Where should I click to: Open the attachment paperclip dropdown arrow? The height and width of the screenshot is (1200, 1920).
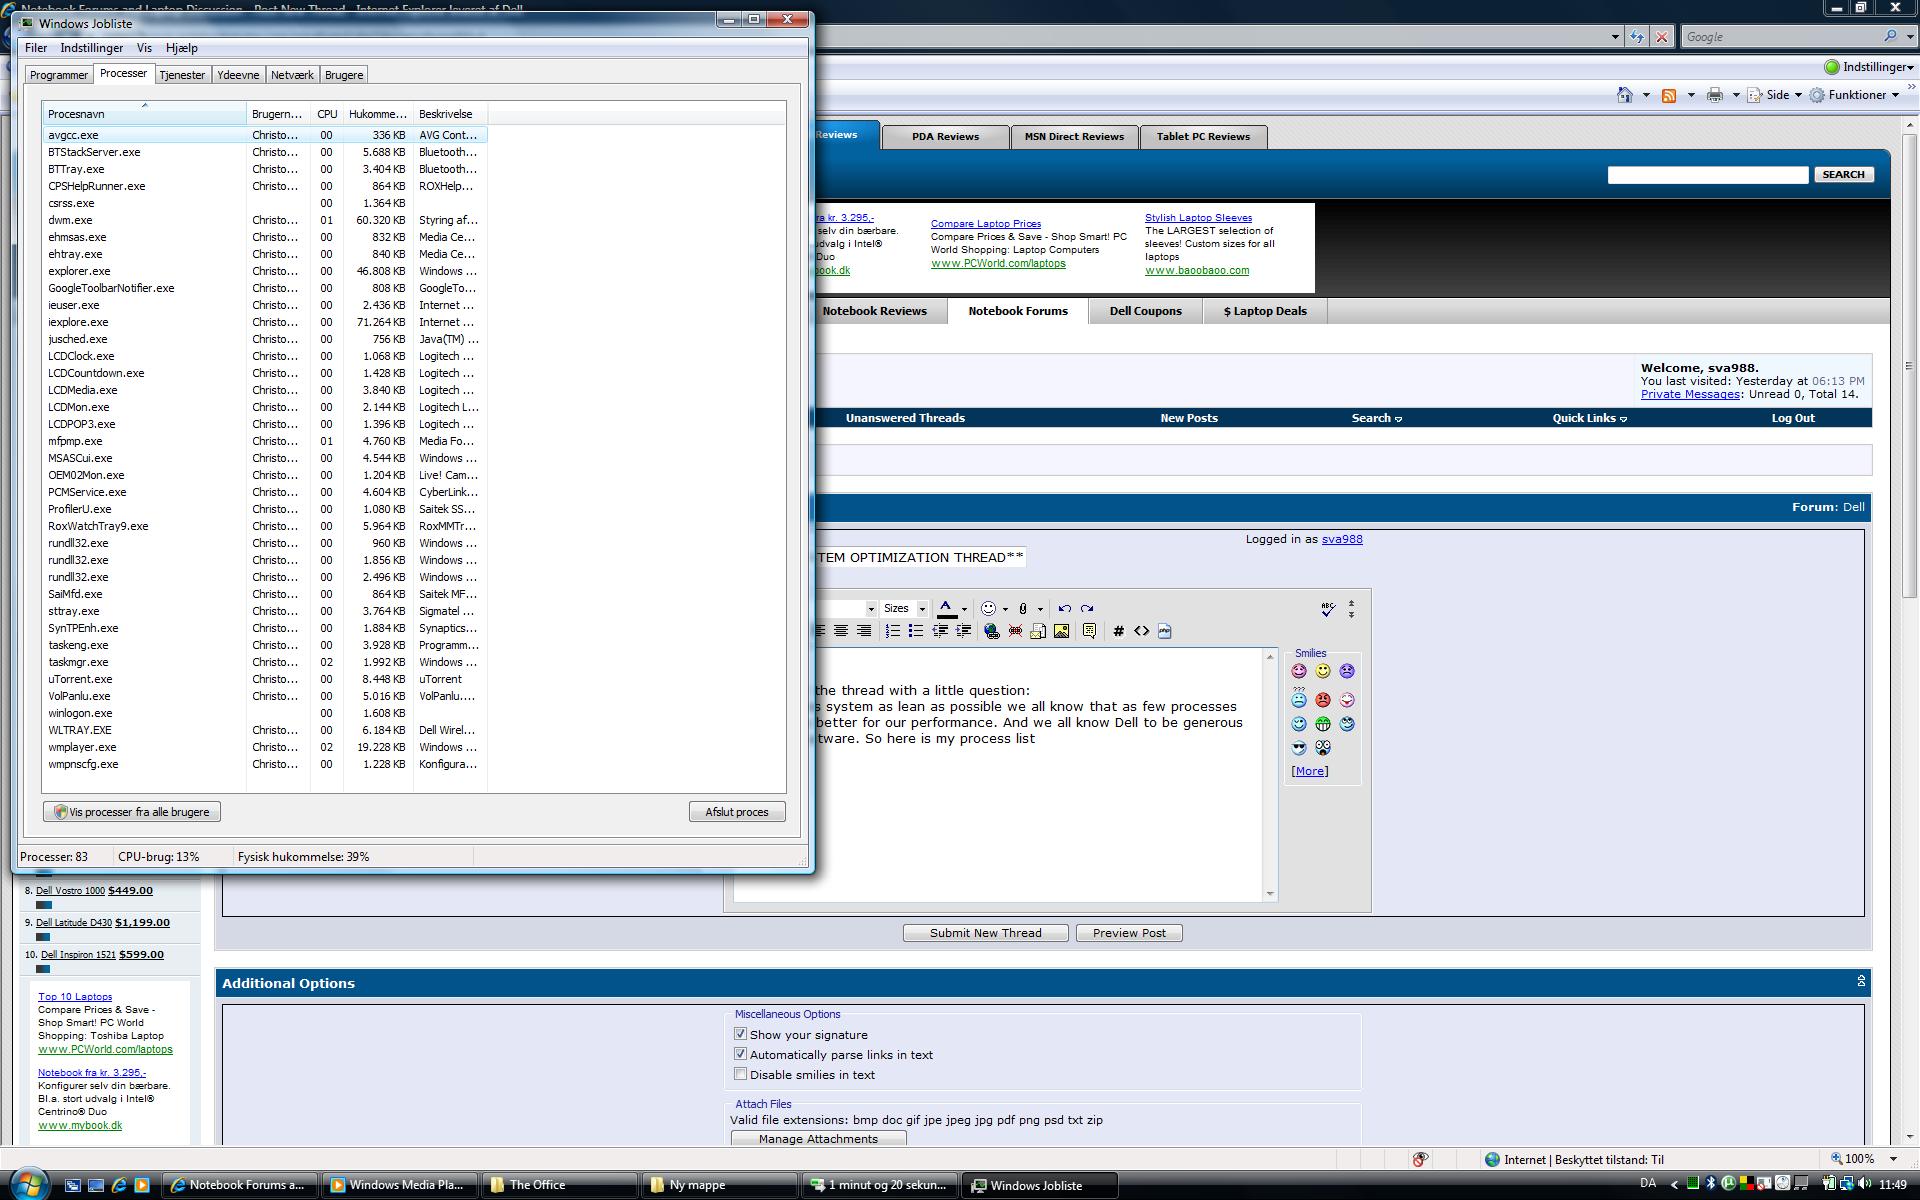coord(1040,609)
